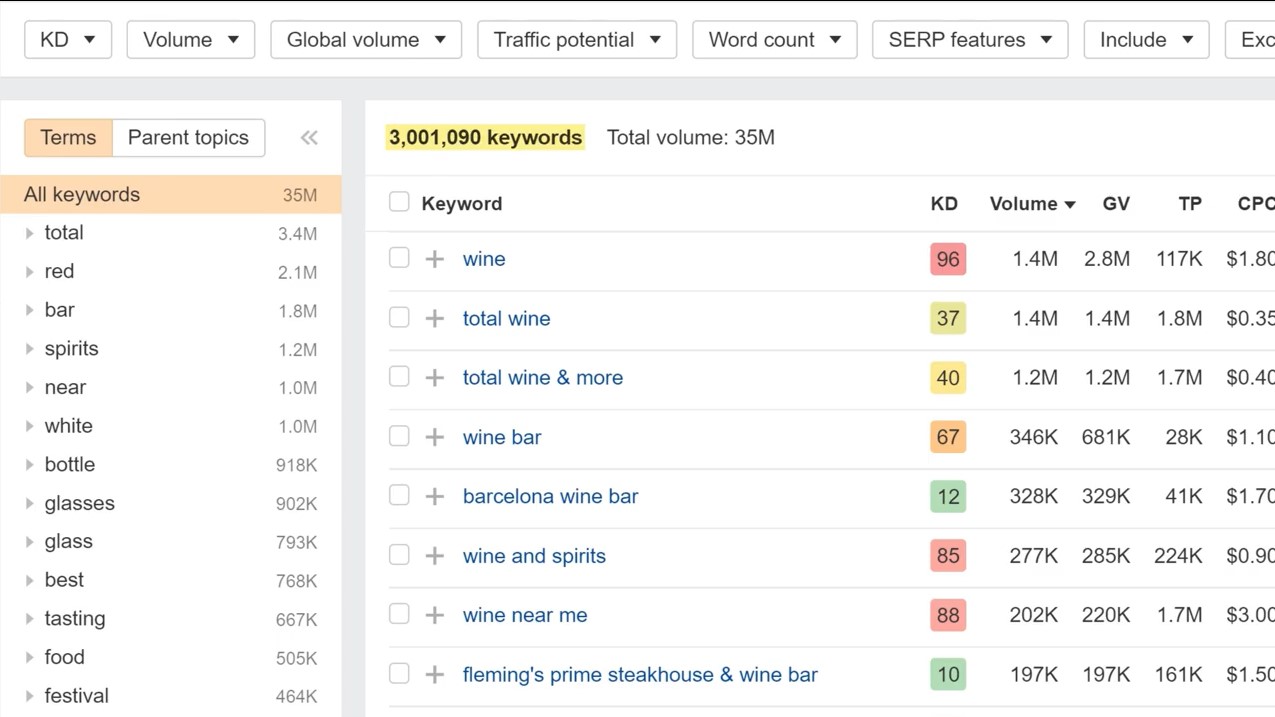The width and height of the screenshot is (1275, 717).
Task: Open the KD filter dropdown
Action: coord(68,40)
